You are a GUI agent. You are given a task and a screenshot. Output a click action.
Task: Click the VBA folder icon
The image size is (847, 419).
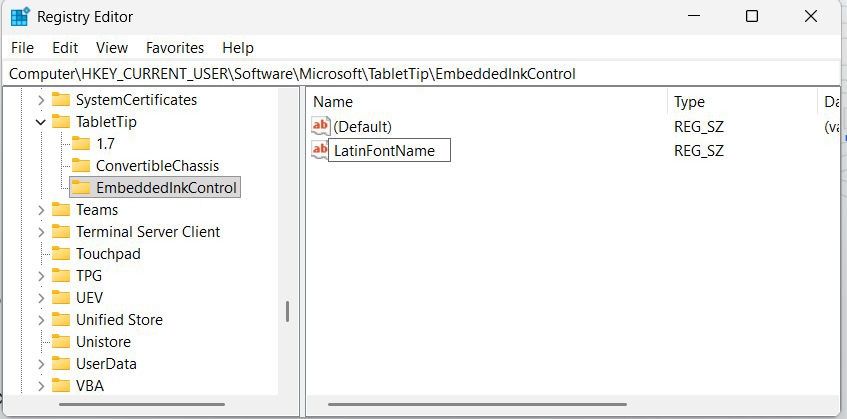[x=61, y=386]
